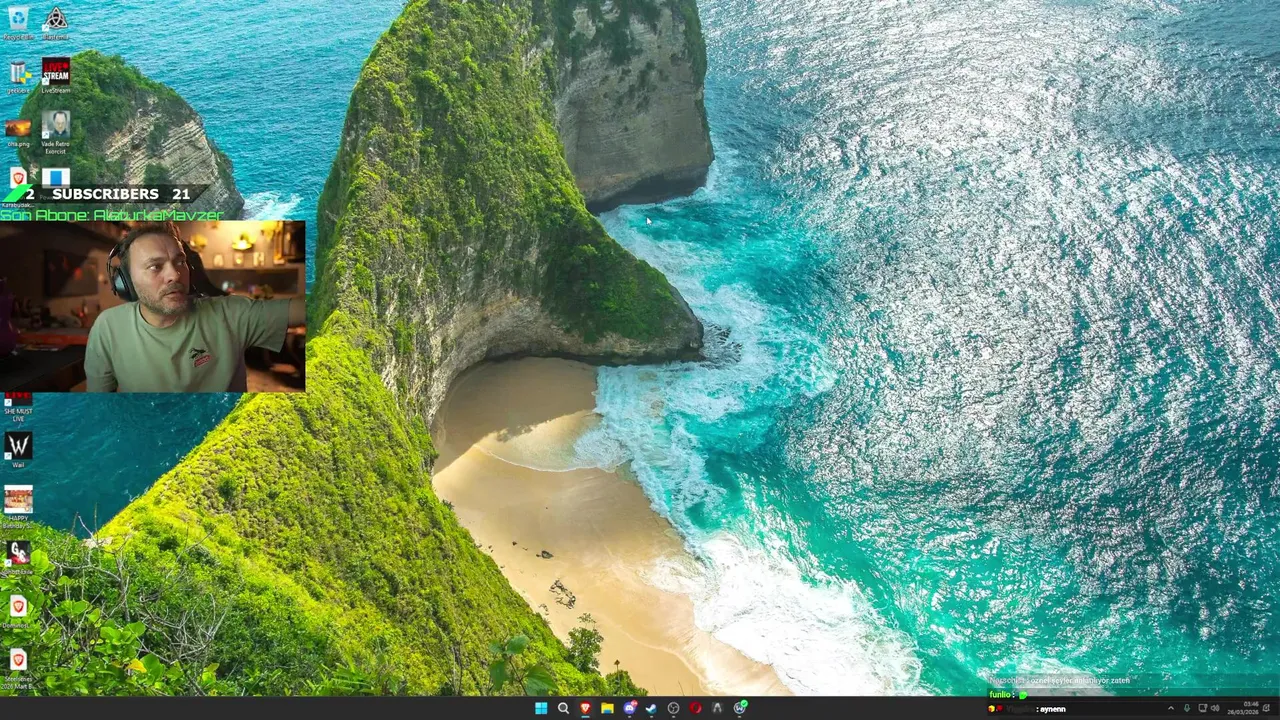Open the taskbar app with green checkmark badge
Image resolution: width=1280 pixels, height=720 pixels.
[x=740, y=708]
